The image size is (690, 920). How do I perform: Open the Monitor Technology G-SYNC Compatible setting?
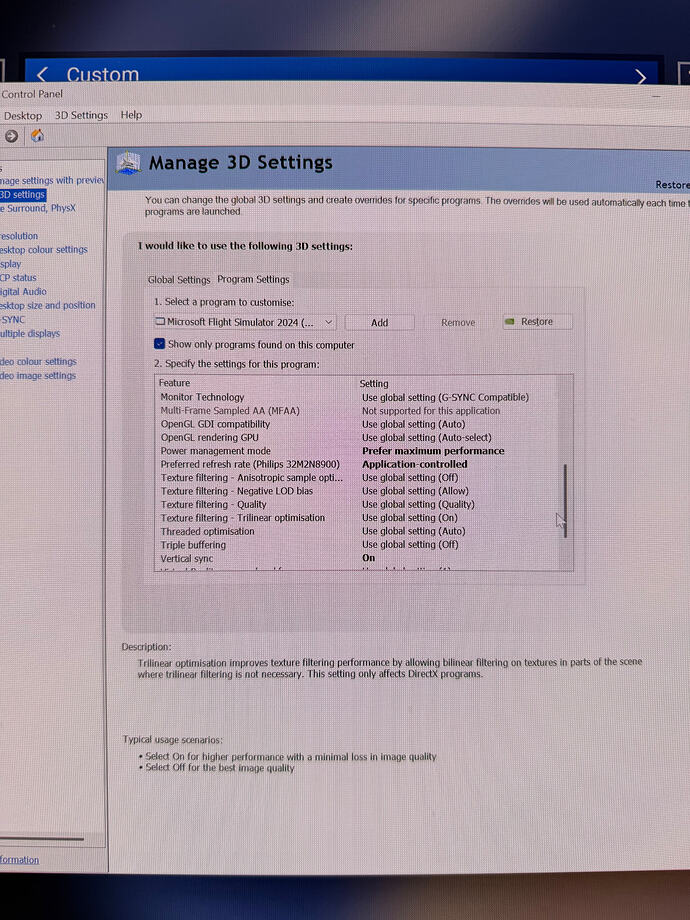(445, 397)
